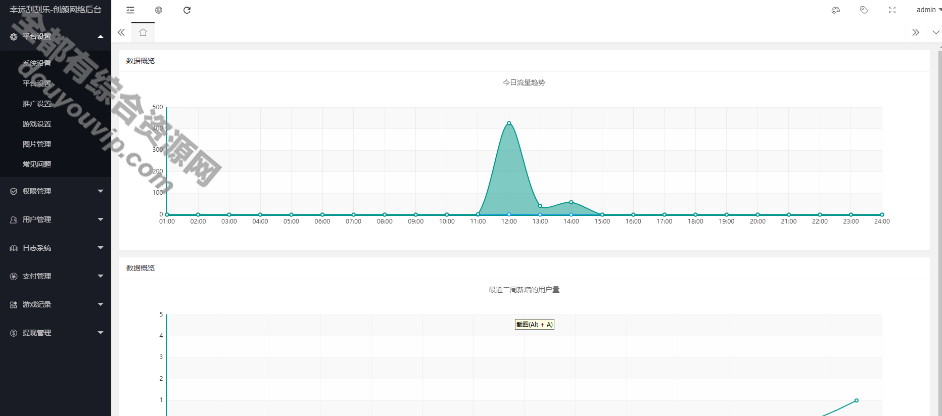Open 图片管理 submenu item
The width and height of the screenshot is (942, 416).
(37, 144)
